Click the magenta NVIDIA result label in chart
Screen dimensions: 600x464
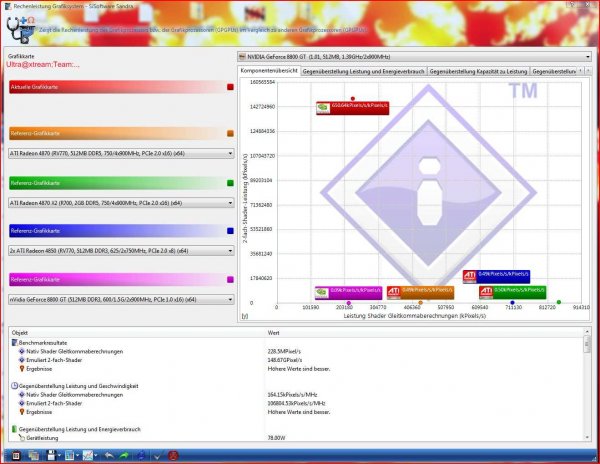[x=348, y=293]
